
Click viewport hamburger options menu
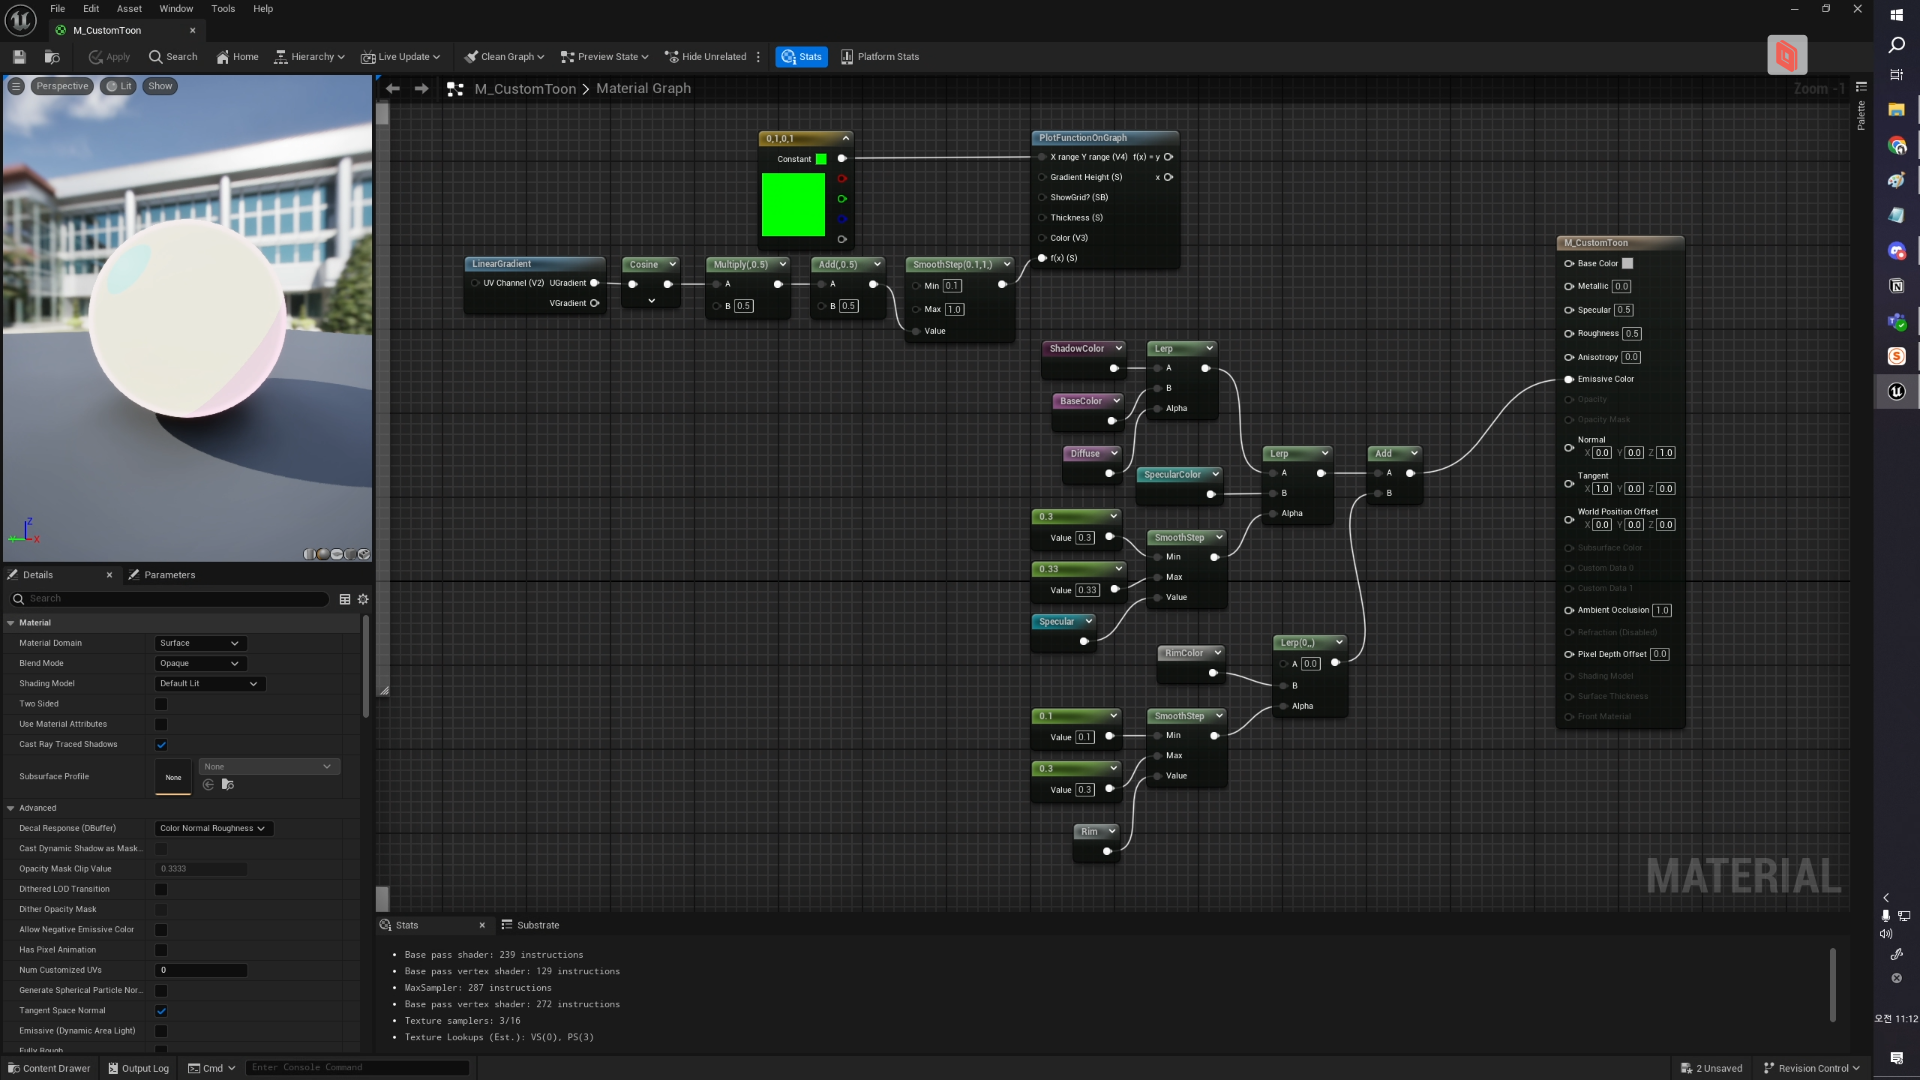point(16,86)
